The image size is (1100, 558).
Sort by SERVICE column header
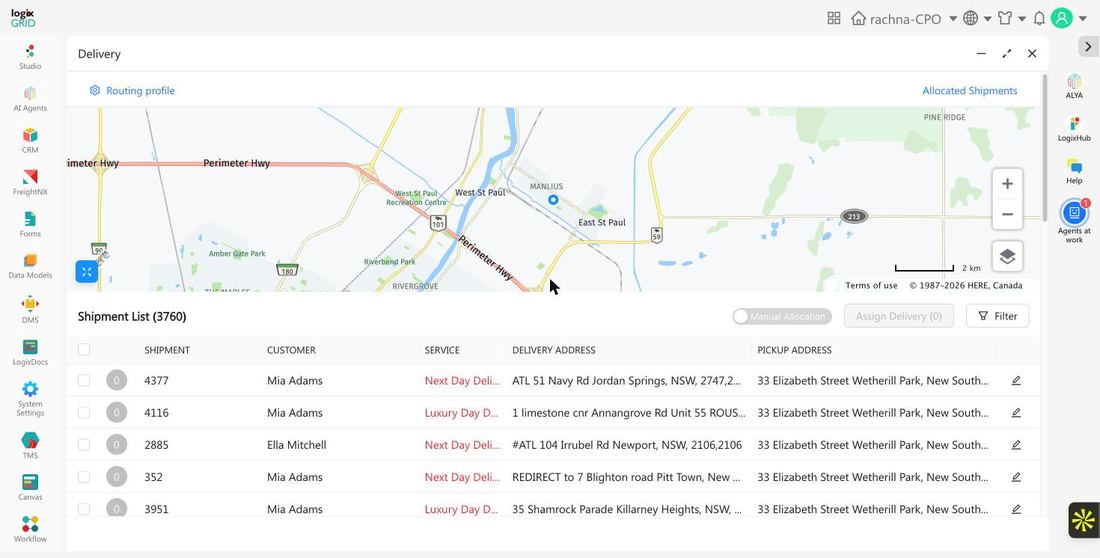point(442,350)
